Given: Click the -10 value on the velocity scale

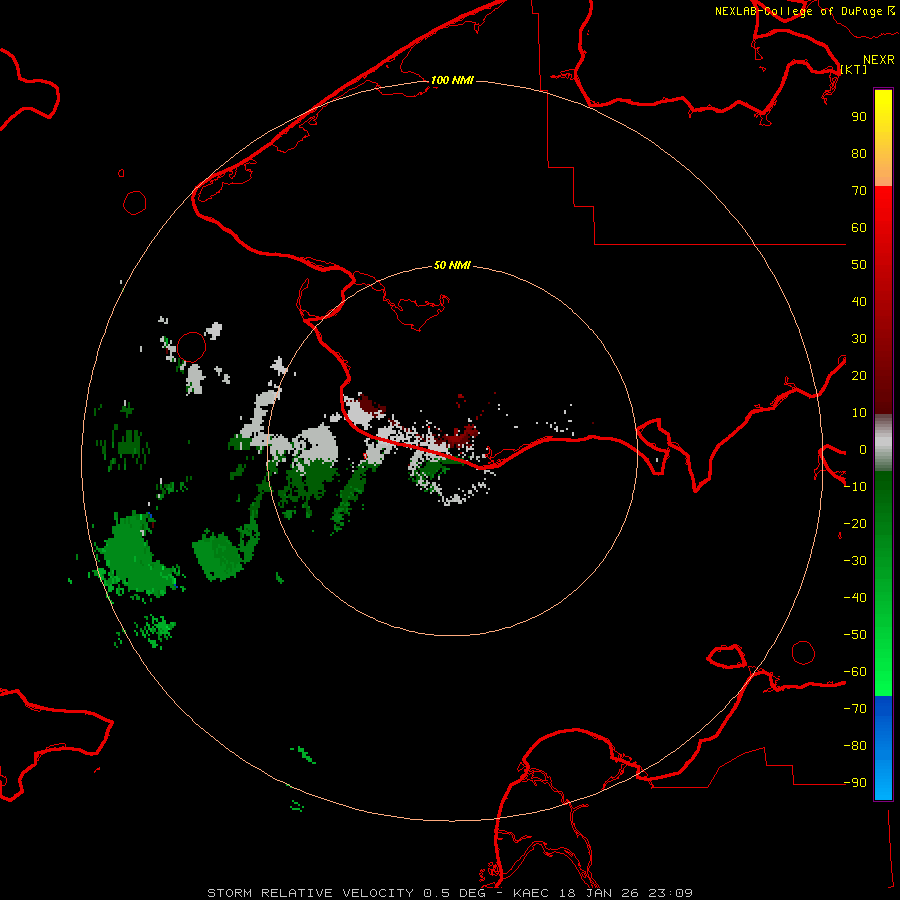Looking at the screenshot, I should pos(855,487).
